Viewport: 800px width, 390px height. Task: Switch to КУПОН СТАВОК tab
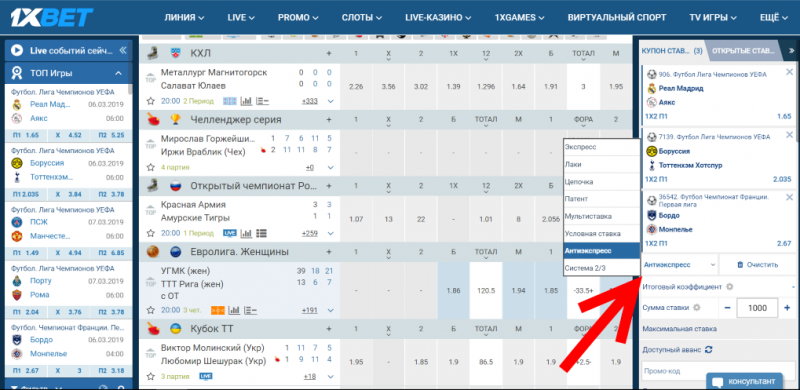pos(671,51)
